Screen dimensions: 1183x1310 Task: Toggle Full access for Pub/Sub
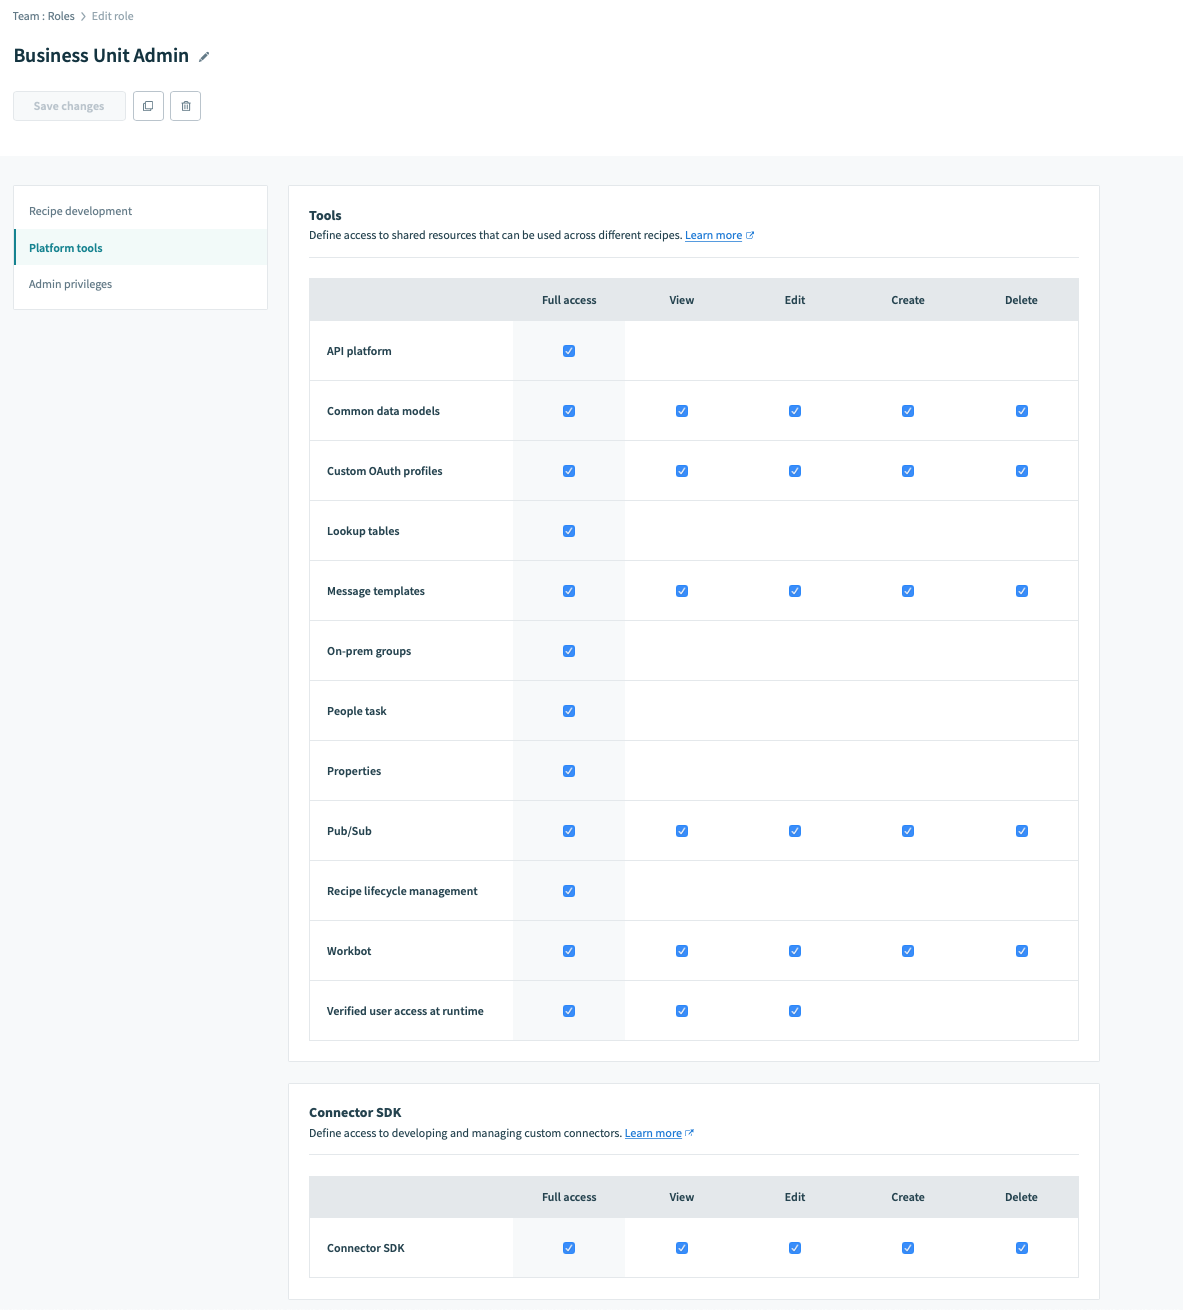click(x=569, y=831)
